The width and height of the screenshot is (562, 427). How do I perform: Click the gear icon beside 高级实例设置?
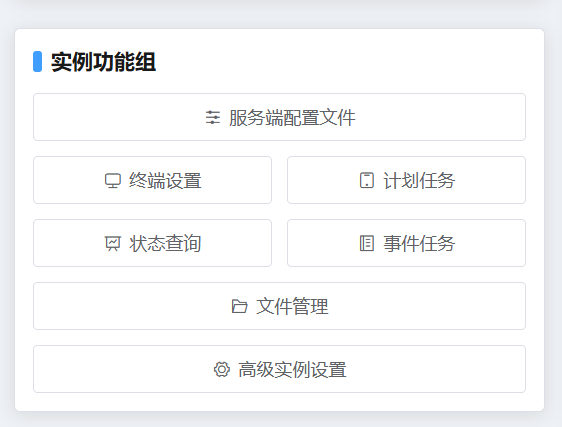click(222, 369)
